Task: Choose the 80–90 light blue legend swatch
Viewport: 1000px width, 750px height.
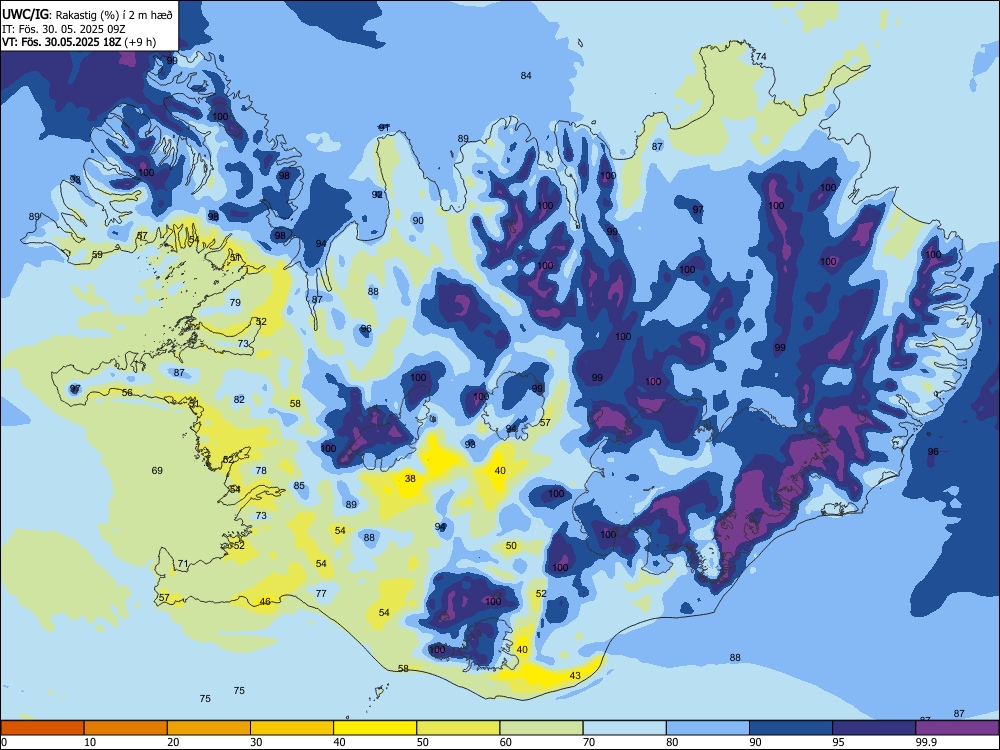Action: tap(708, 728)
